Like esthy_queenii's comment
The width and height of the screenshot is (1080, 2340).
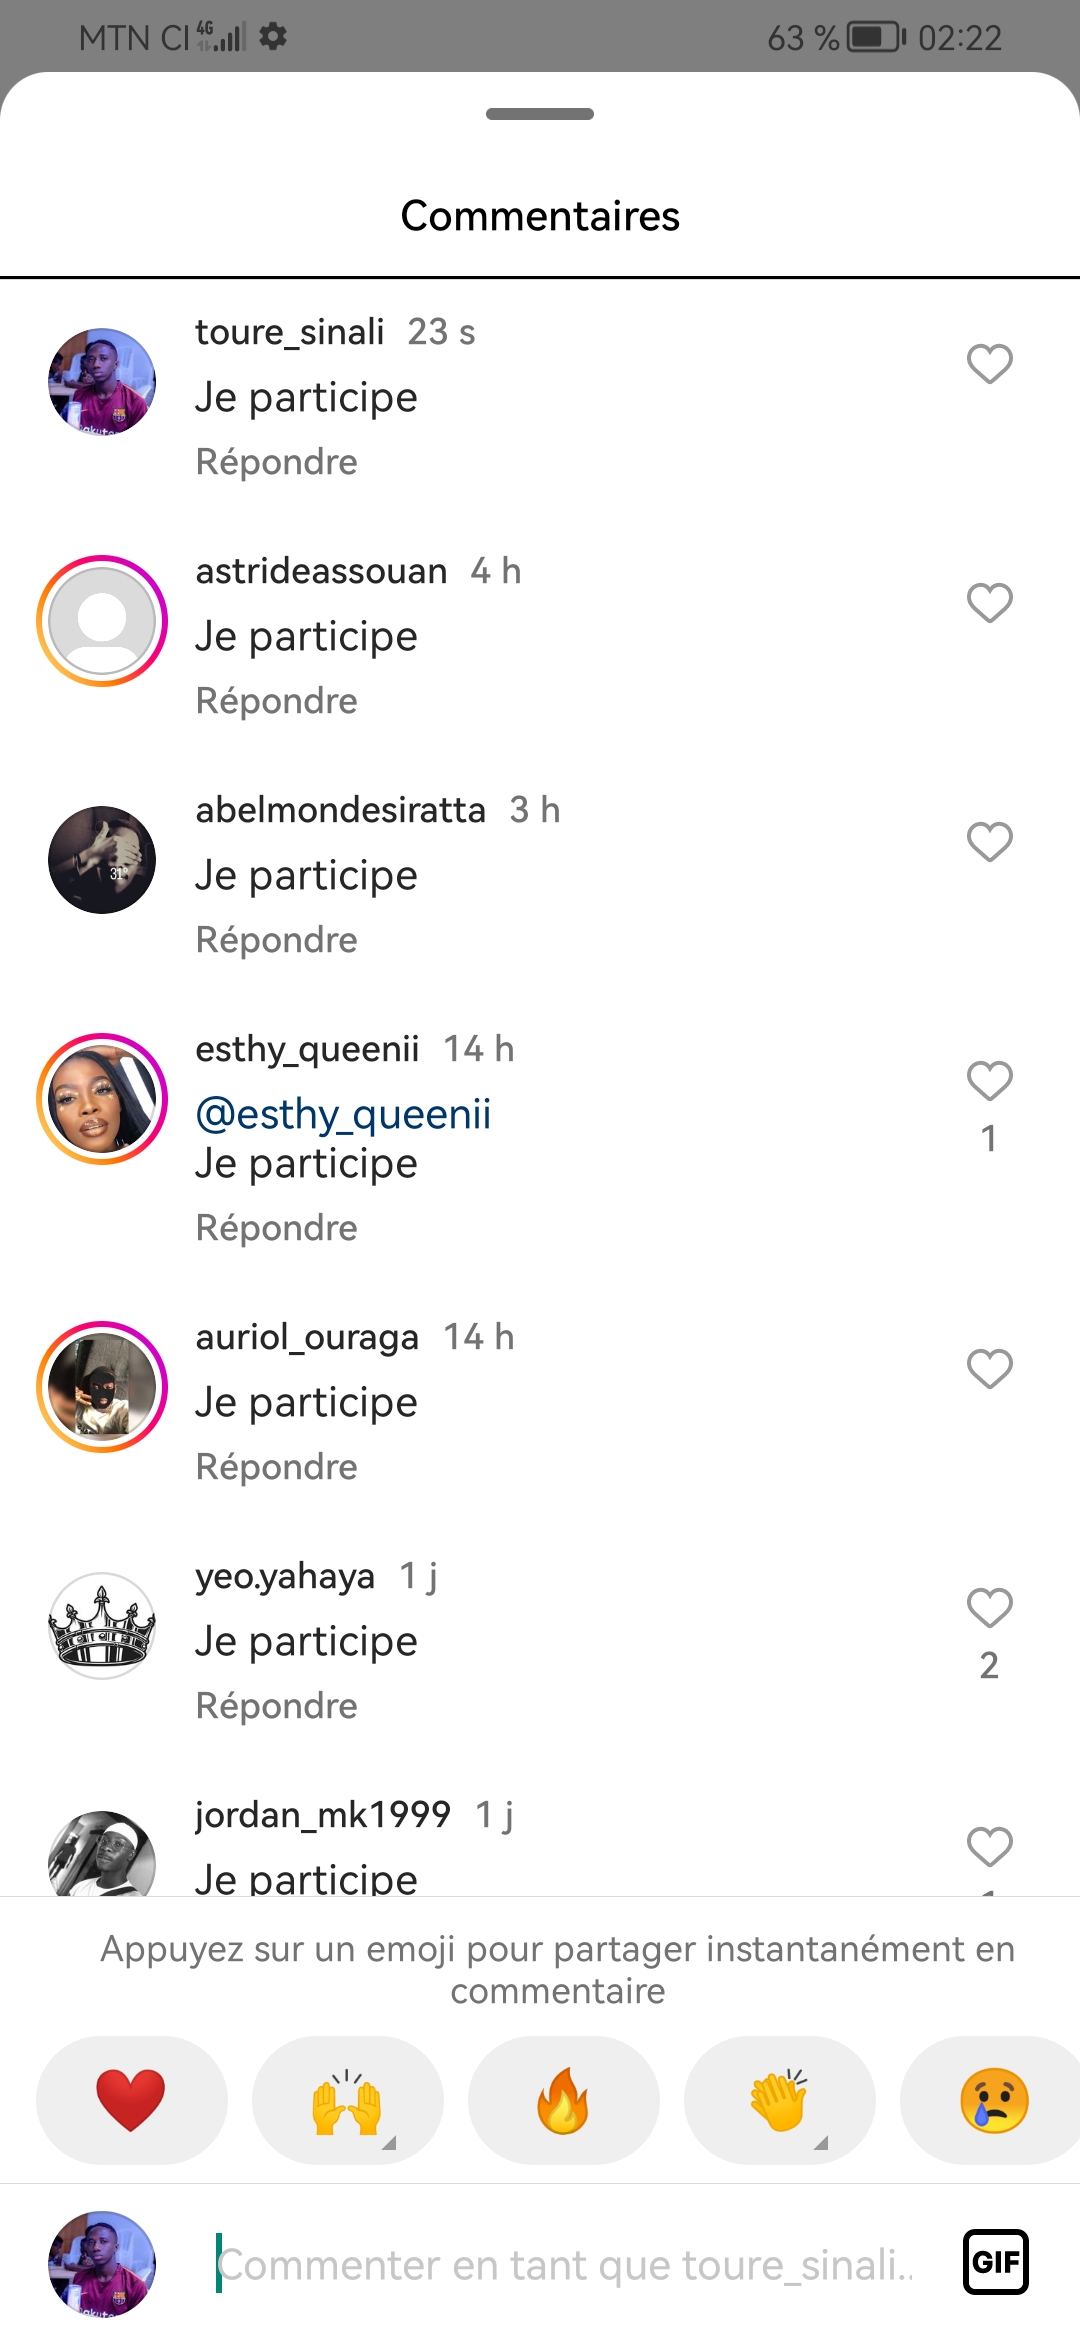(989, 1081)
